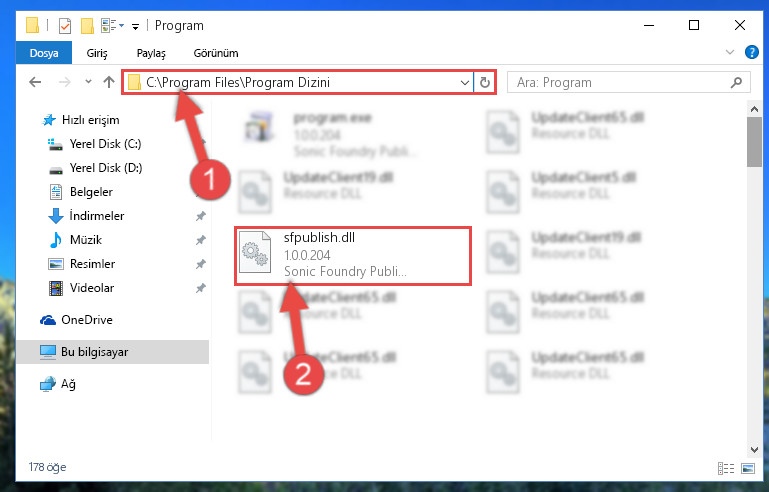Click the Back navigation arrow
This screenshot has width=769, height=492.
[x=35, y=82]
